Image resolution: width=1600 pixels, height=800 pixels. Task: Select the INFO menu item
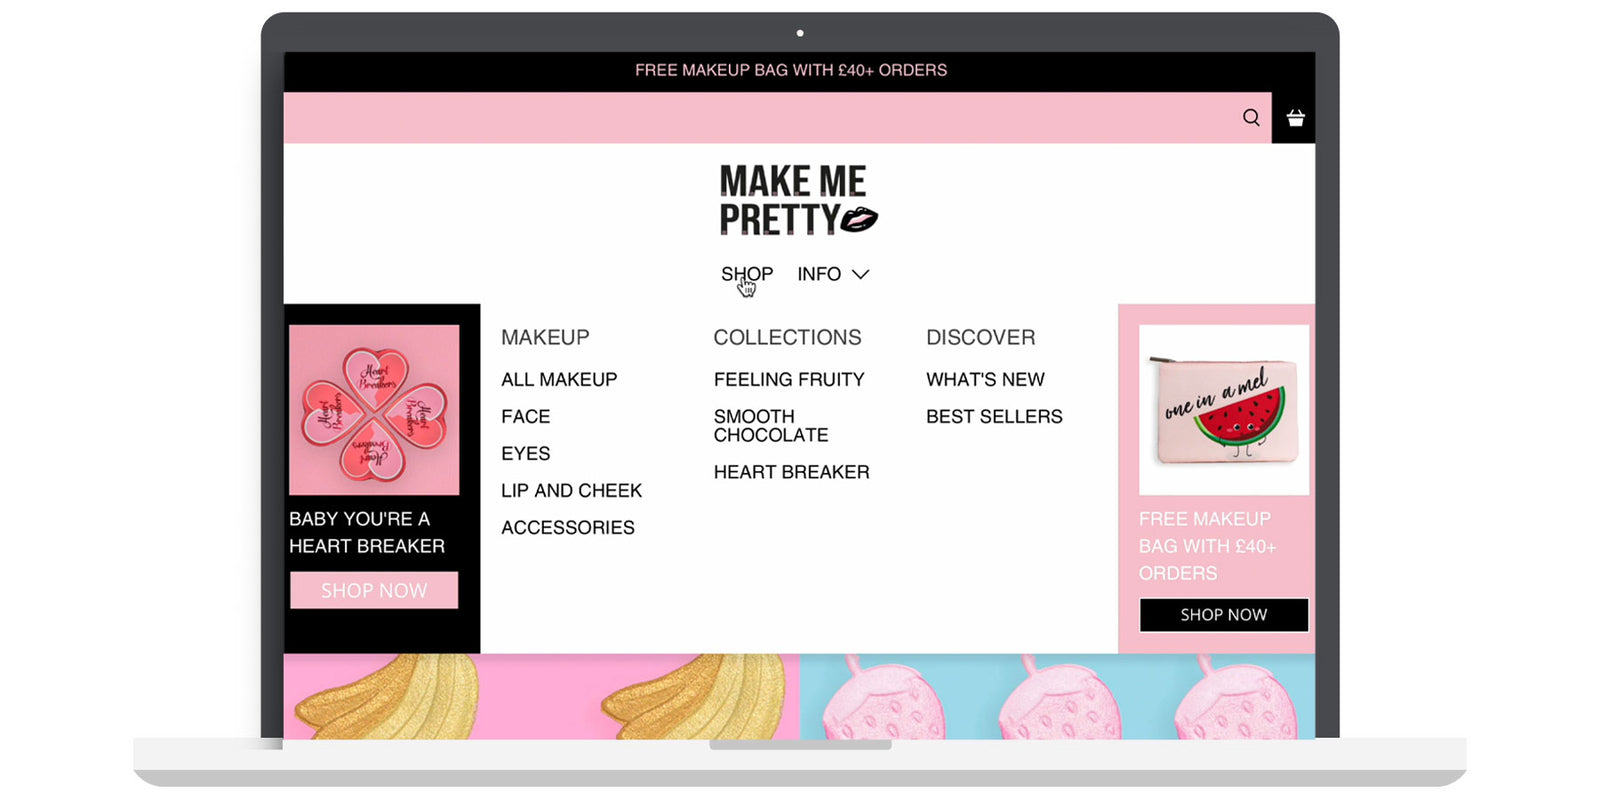(819, 274)
